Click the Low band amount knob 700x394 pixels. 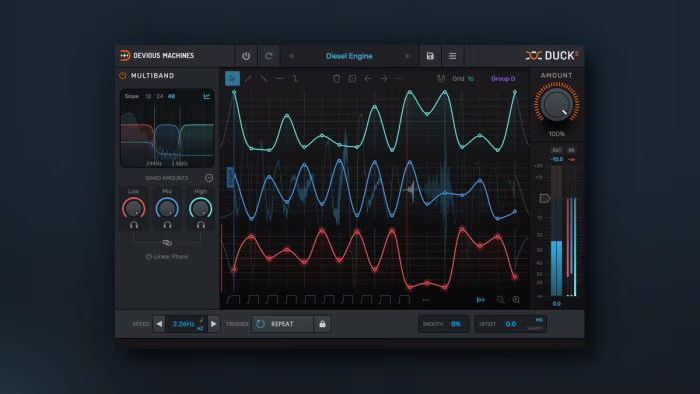133,208
